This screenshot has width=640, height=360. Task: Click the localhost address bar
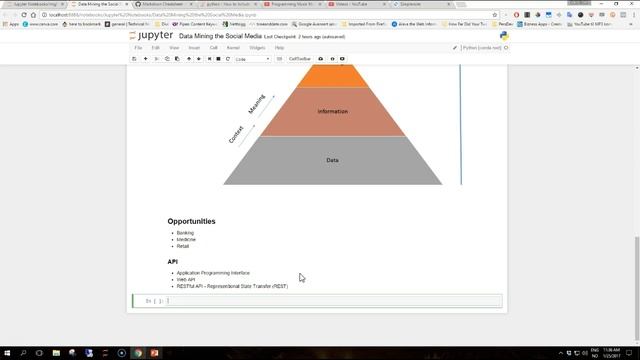click(269, 15)
